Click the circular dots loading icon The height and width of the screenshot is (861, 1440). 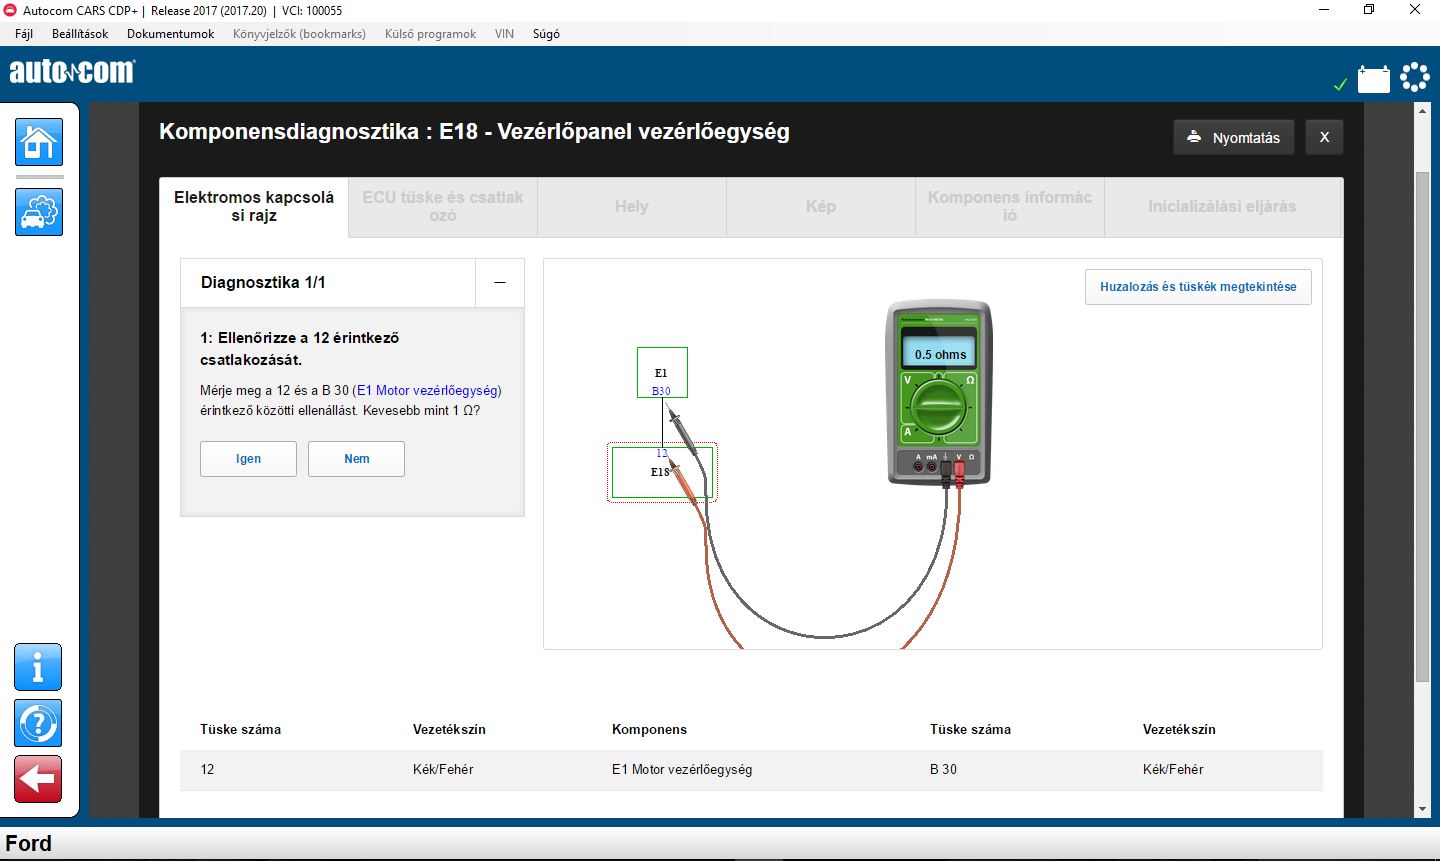pyautogui.click(x=1414, y=77)
